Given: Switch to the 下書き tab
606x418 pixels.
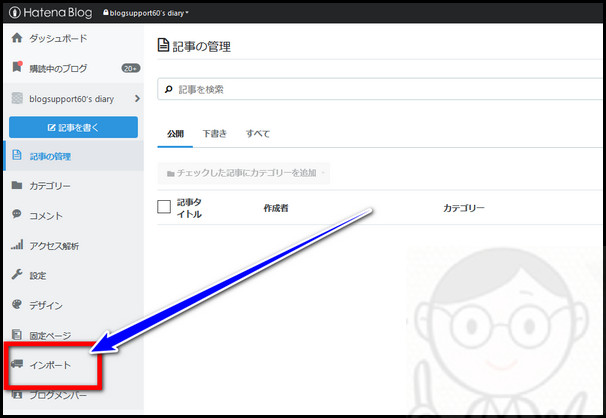Looking at the screenshot, I should (214, 134).
